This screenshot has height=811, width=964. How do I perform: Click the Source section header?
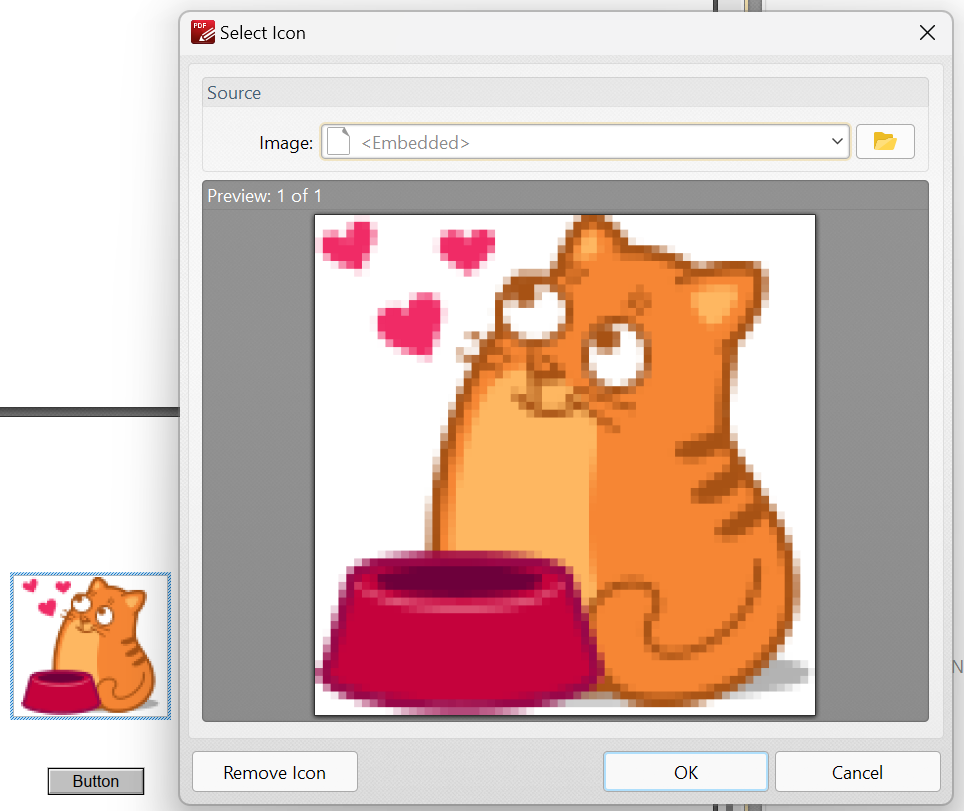pos(234,93)
